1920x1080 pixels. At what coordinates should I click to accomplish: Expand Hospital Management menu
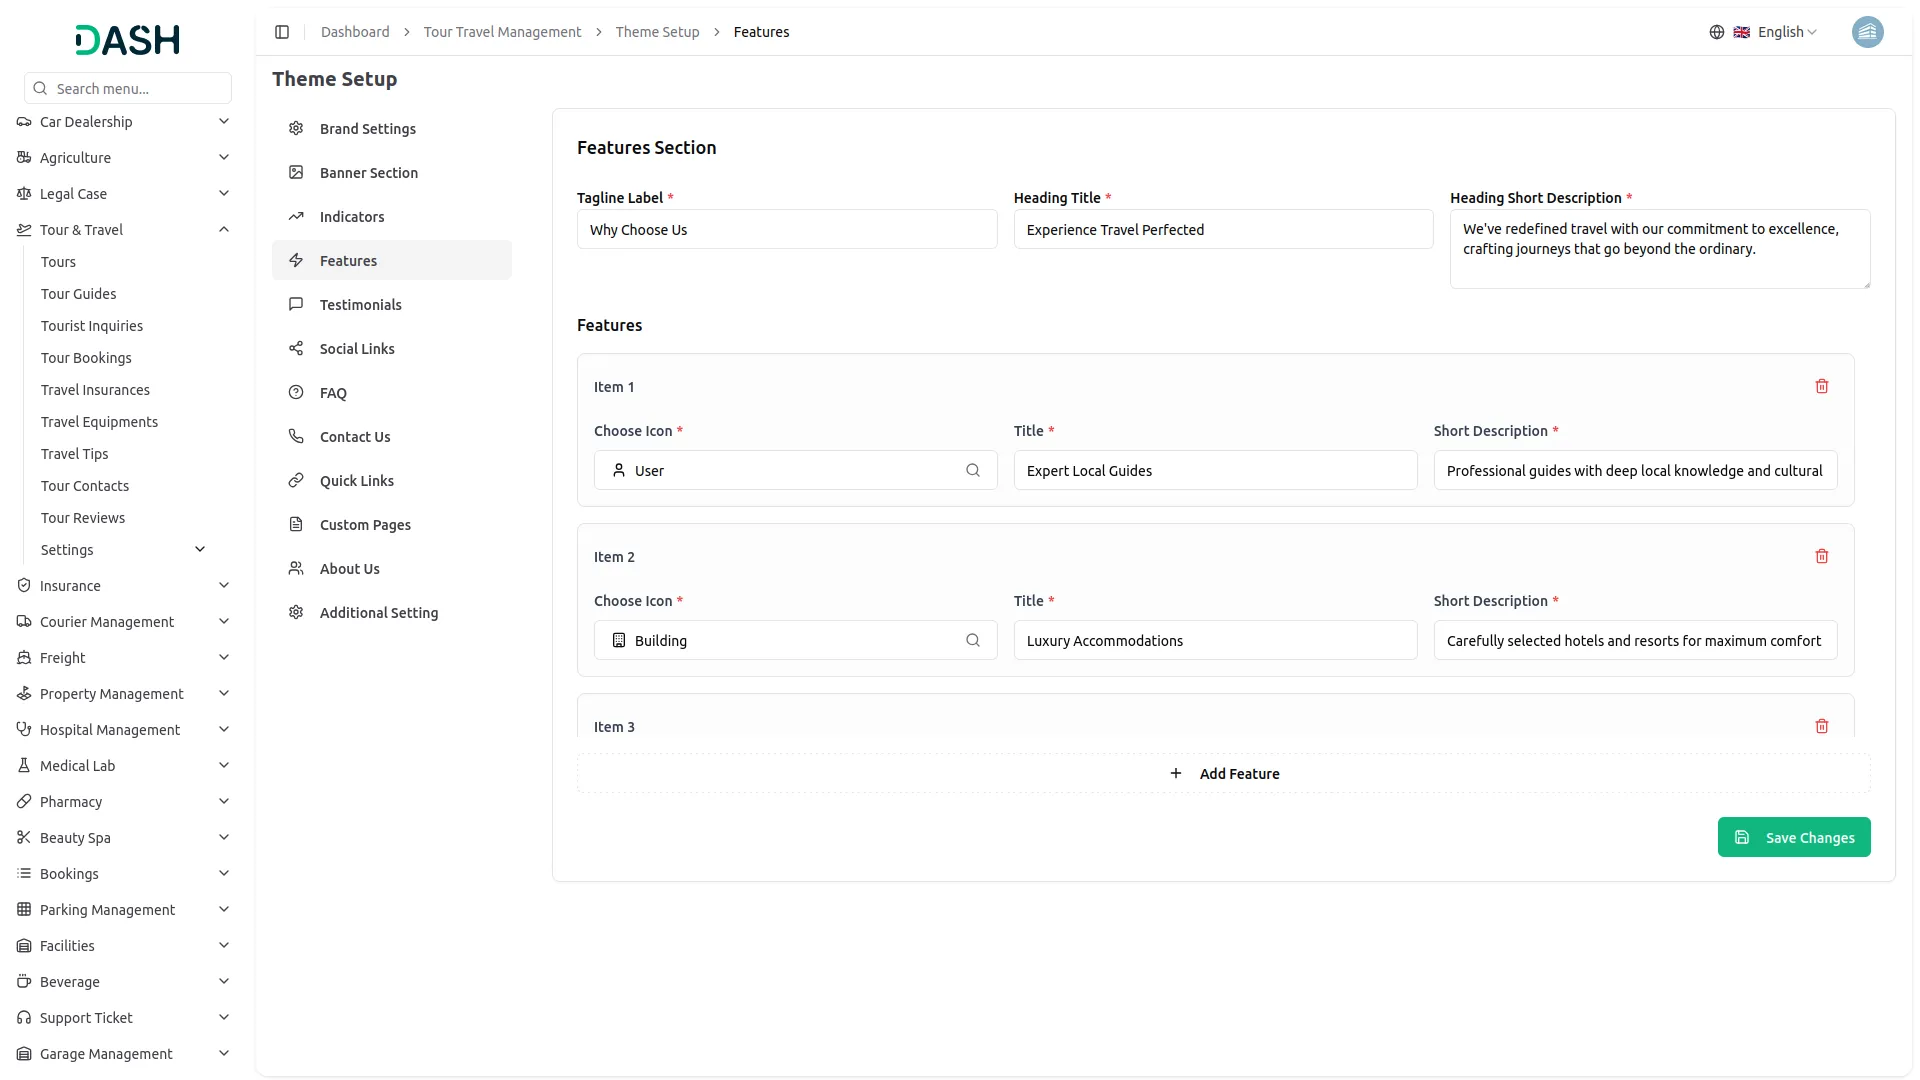224,730
